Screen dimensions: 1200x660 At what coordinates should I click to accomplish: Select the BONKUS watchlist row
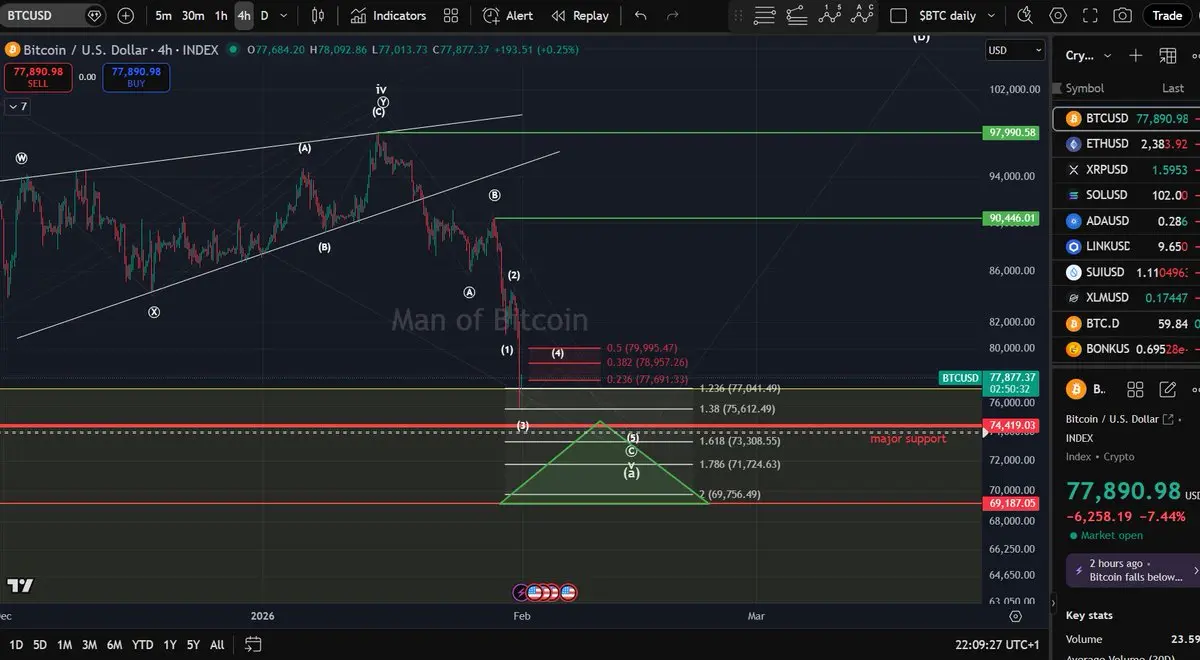click(1126, 349)
